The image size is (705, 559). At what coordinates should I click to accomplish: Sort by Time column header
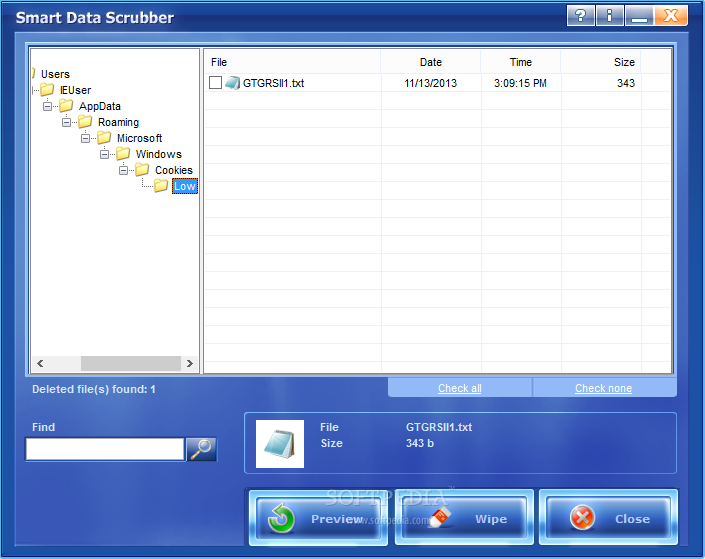tap(521, 62)
